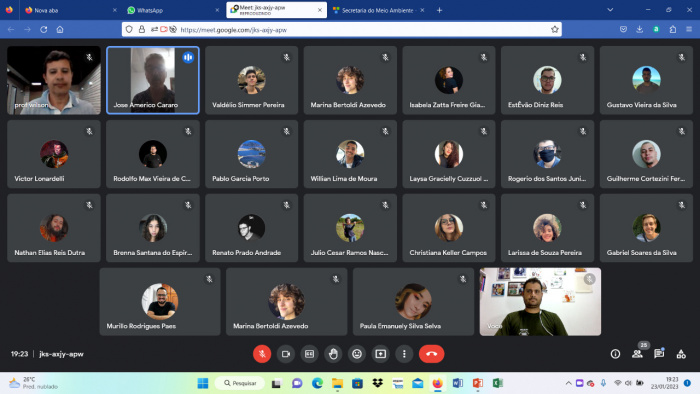Open the chat with everyone
This screenshot has width=700, height=394.
tap(659, 354)
